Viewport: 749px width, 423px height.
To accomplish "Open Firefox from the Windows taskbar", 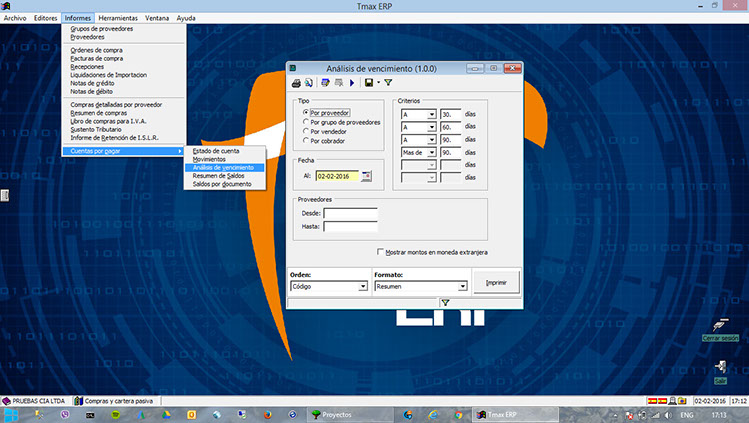I will pos(267,413).
